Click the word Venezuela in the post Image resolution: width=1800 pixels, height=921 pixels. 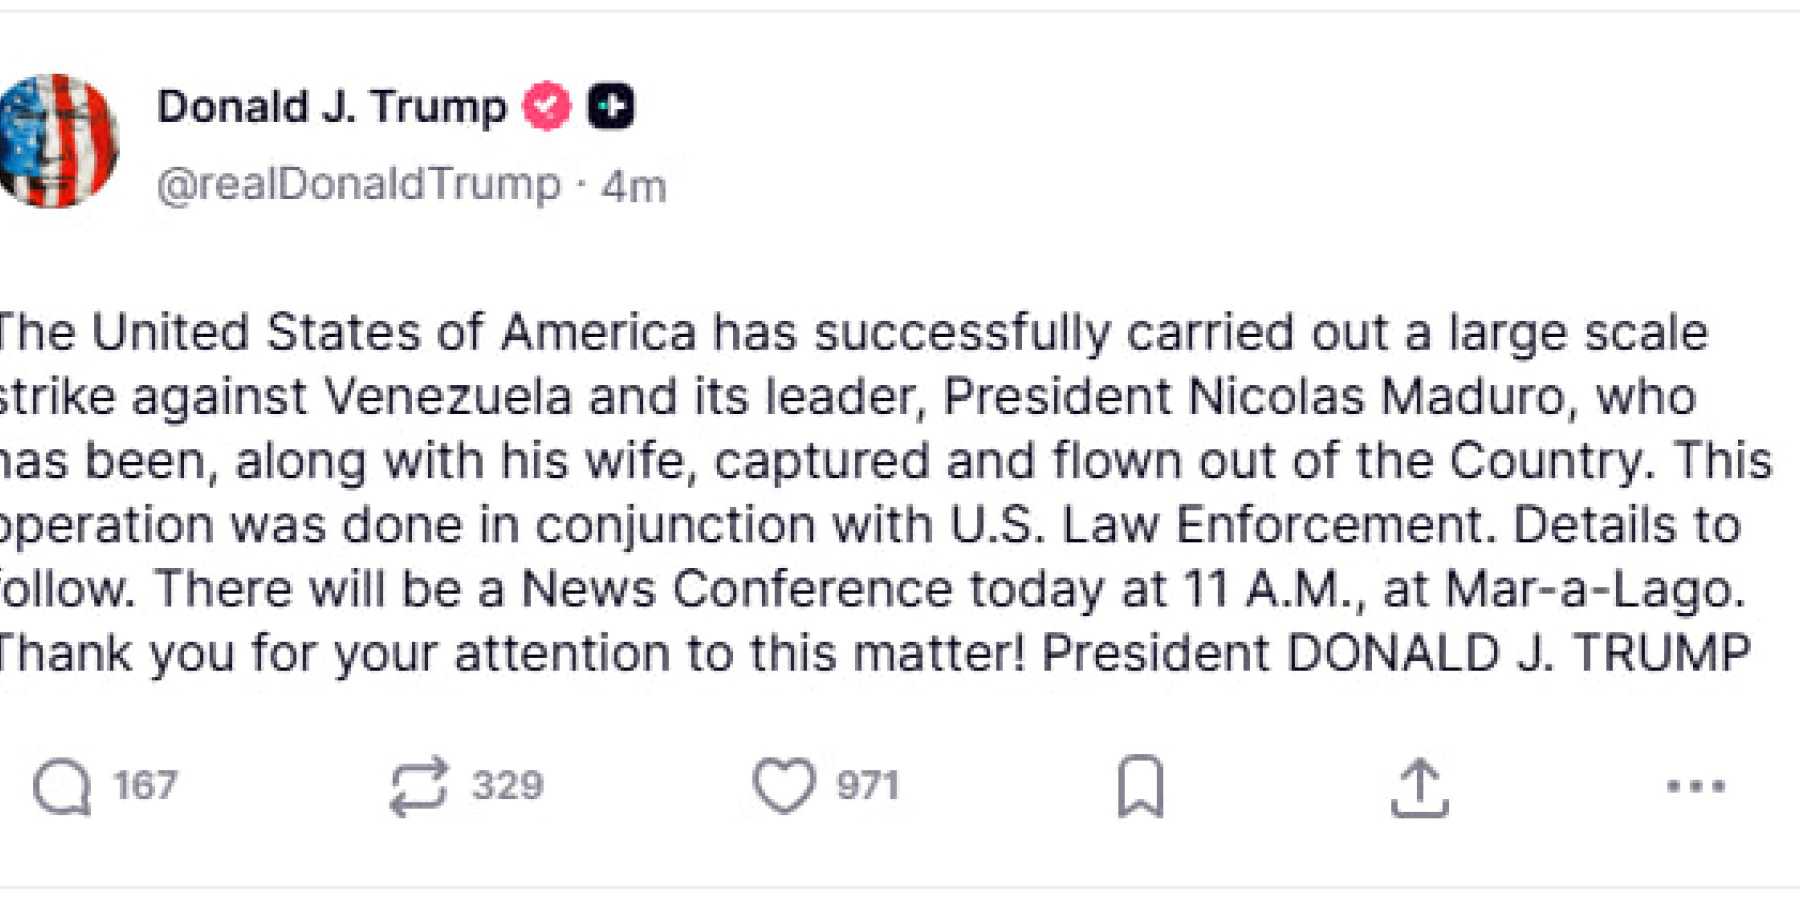click(x=448, y=397)
